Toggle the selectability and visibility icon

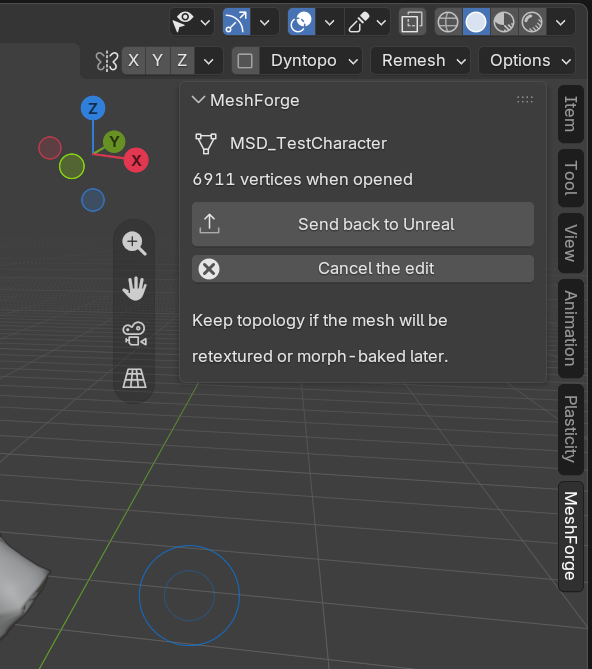pyautogui.click(x=183, y=21)
